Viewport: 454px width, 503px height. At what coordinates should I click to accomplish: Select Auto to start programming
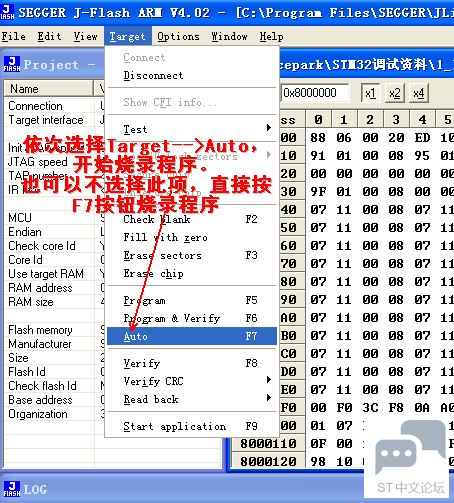coord(192,336)
